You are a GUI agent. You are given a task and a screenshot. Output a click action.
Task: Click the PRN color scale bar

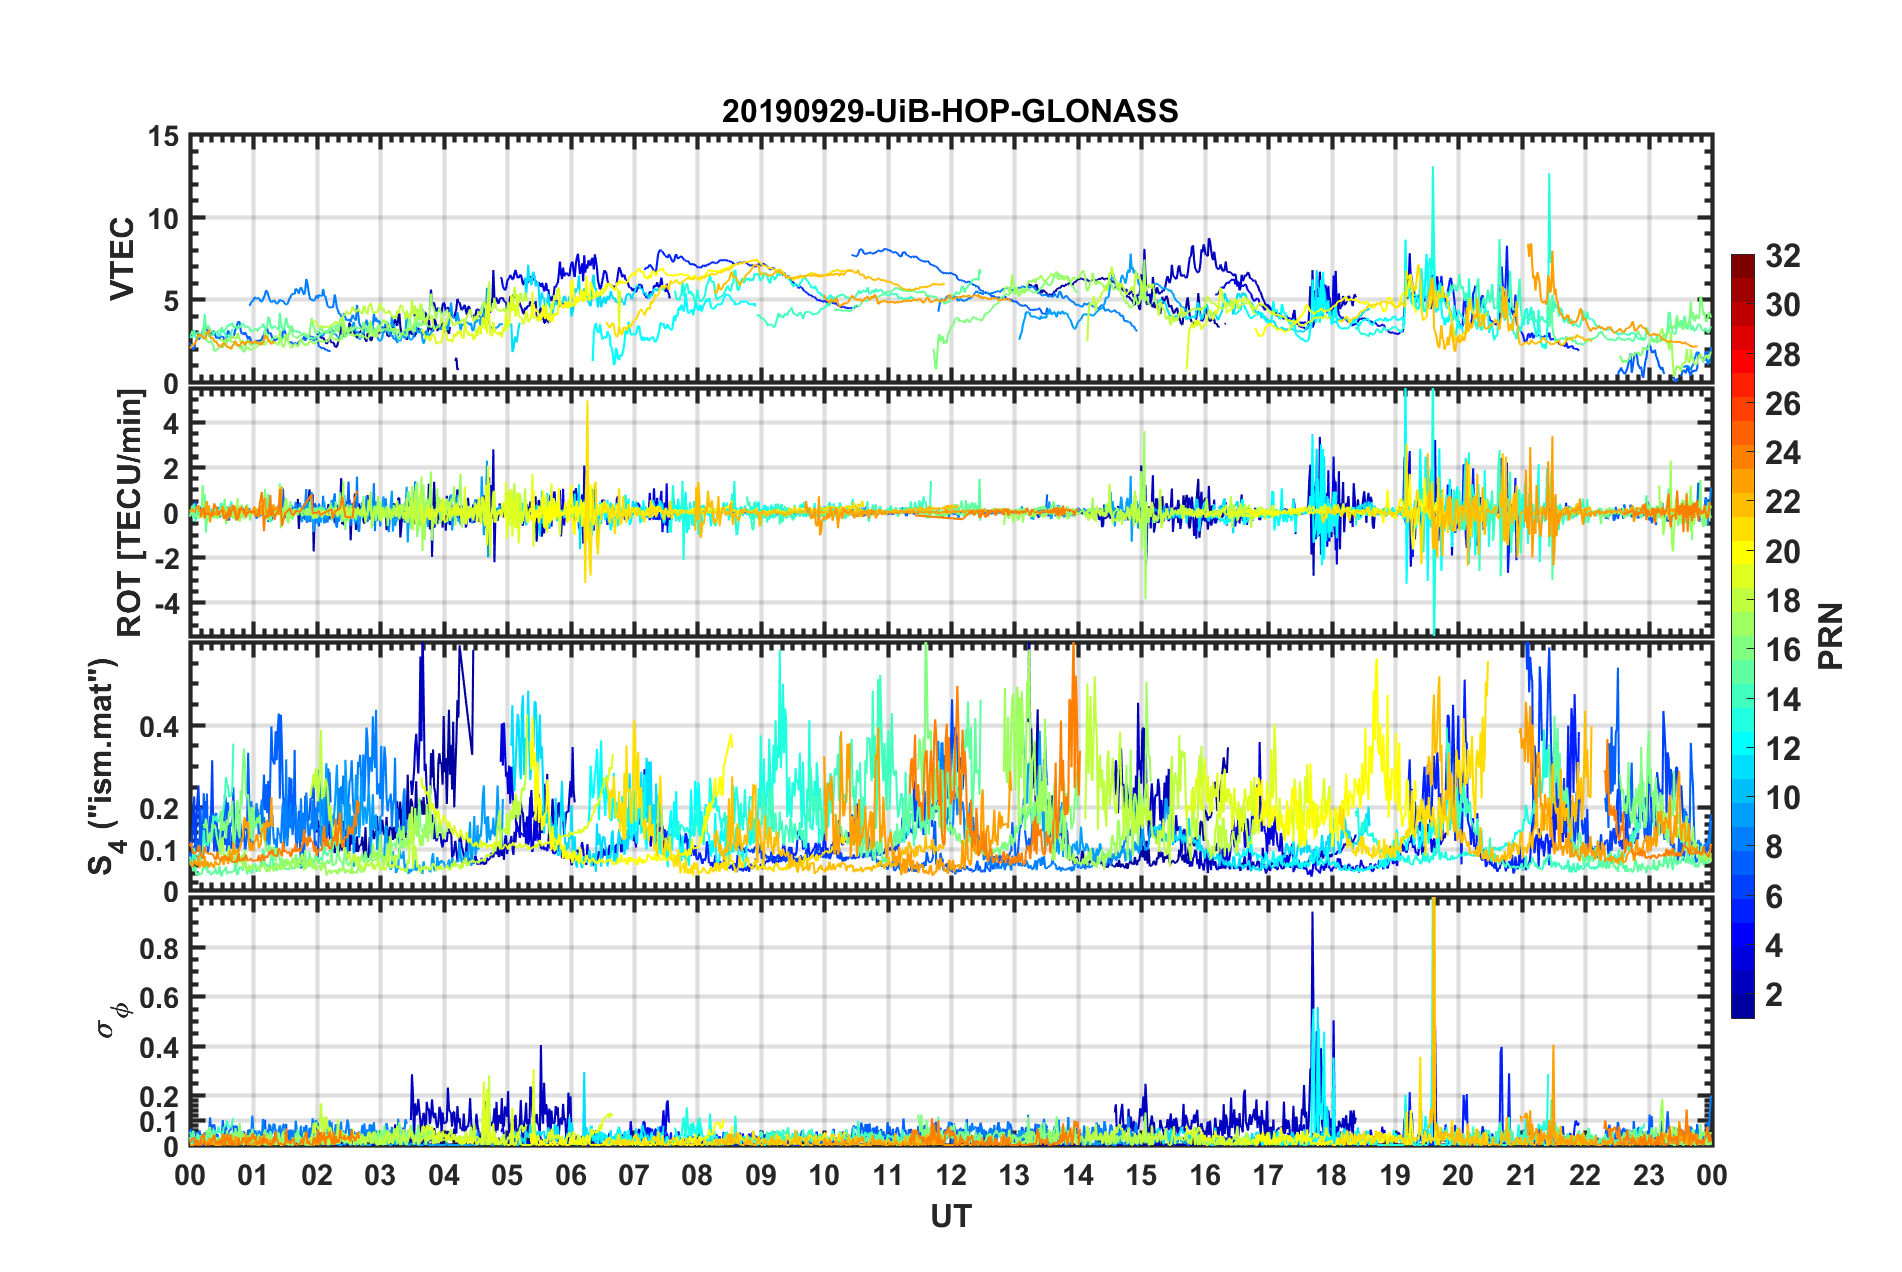1742,636
